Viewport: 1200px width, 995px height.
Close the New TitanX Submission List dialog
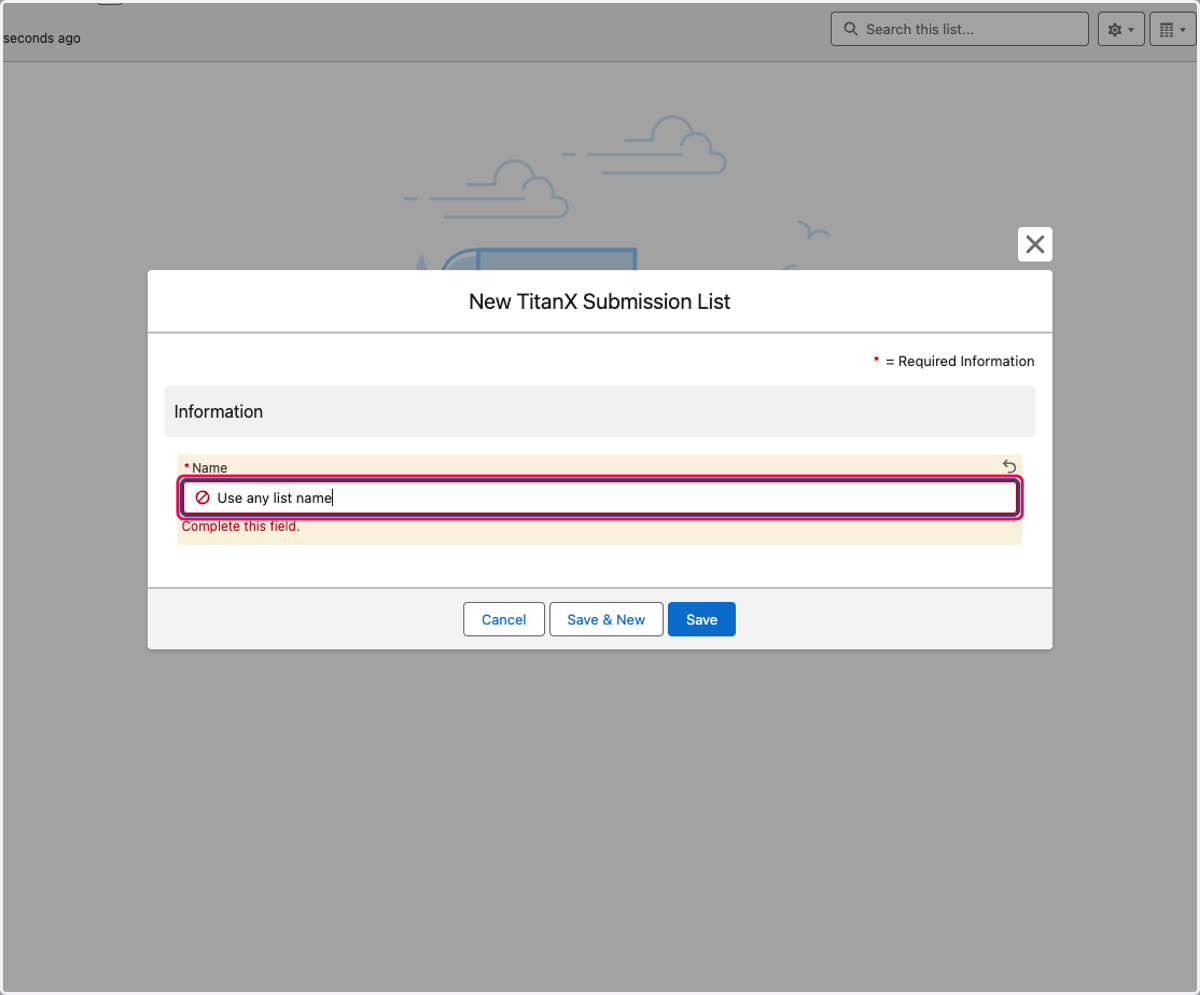click(x=1035, y=244)
